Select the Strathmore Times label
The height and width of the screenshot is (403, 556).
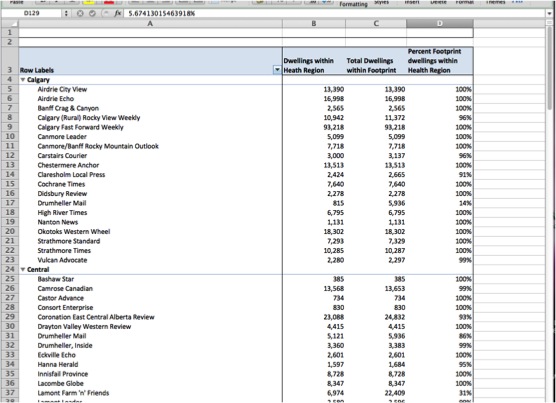pyautogui.click(x=64, y=251)
